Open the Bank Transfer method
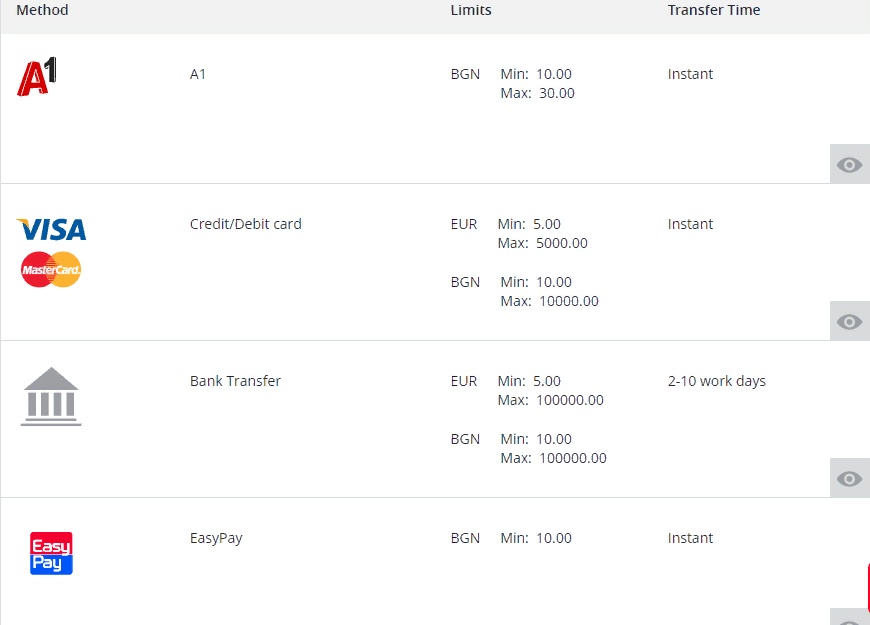Viewport: 870px width, 625px height. coord(235,381)
